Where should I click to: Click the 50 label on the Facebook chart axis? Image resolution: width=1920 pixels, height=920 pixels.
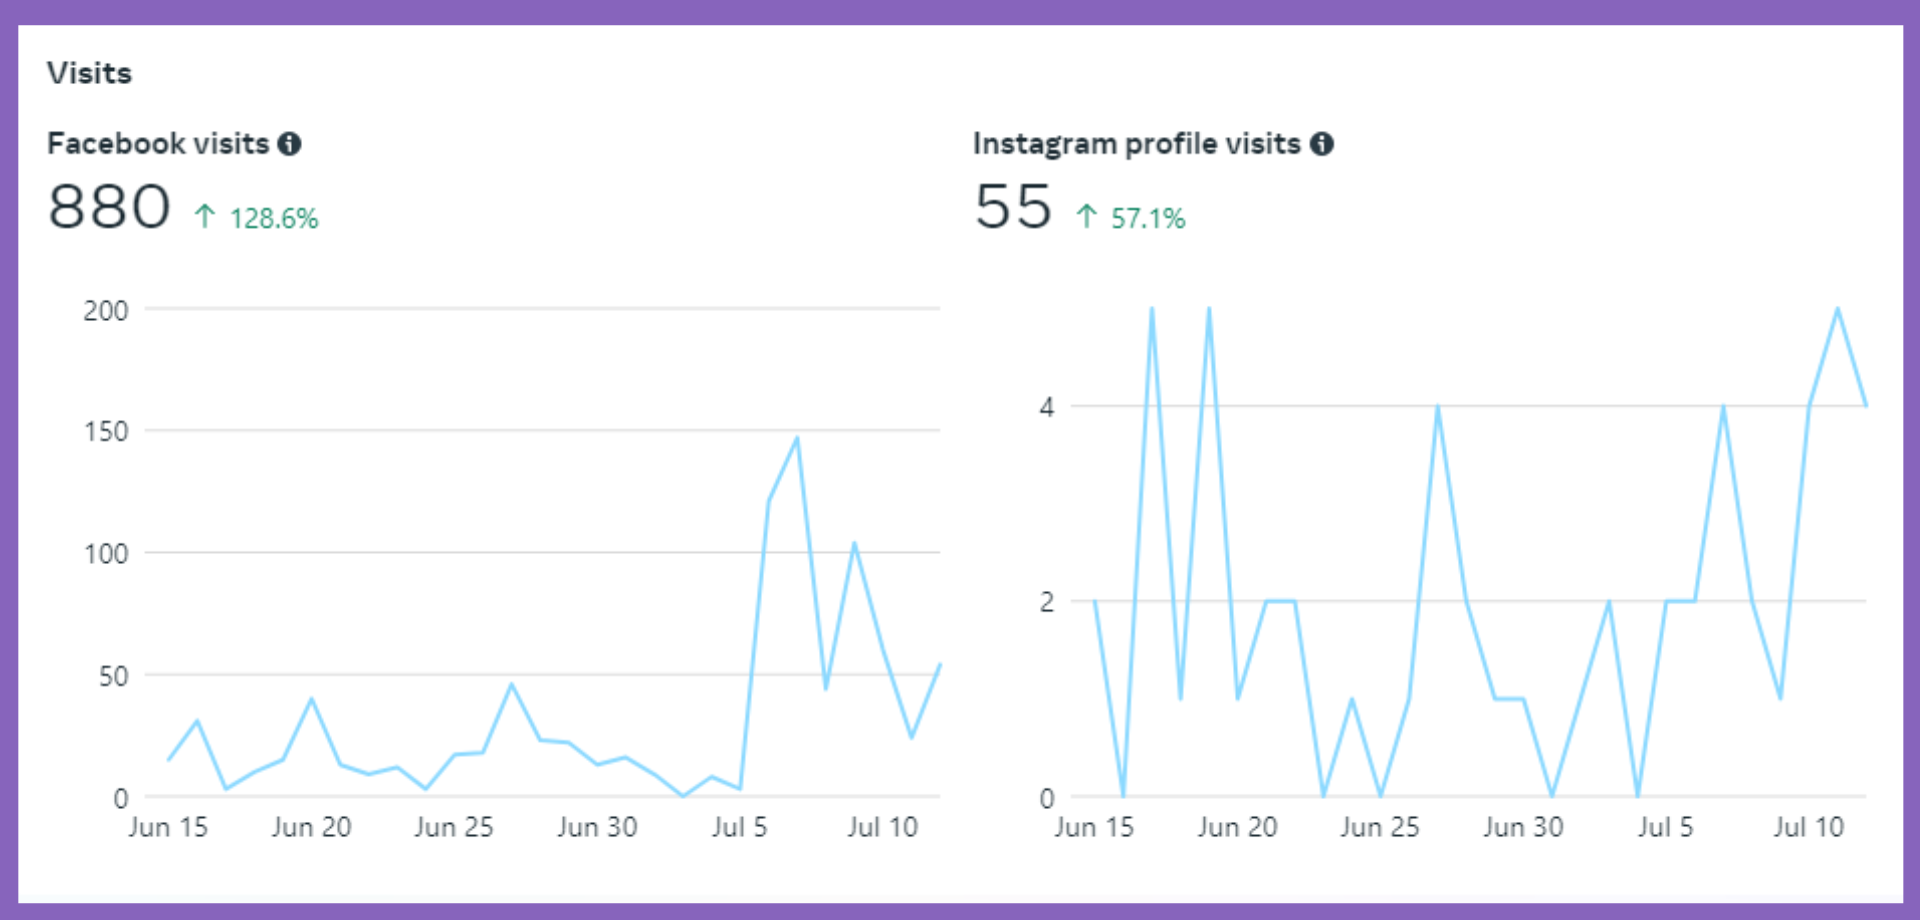click(113, 677)
